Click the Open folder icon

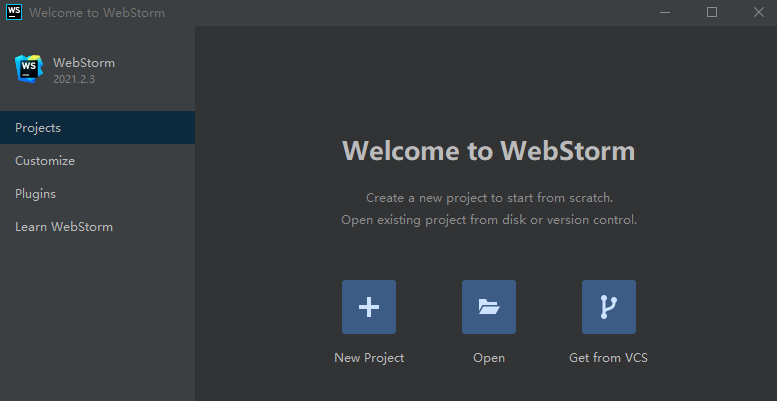click(x=489, y=307)
